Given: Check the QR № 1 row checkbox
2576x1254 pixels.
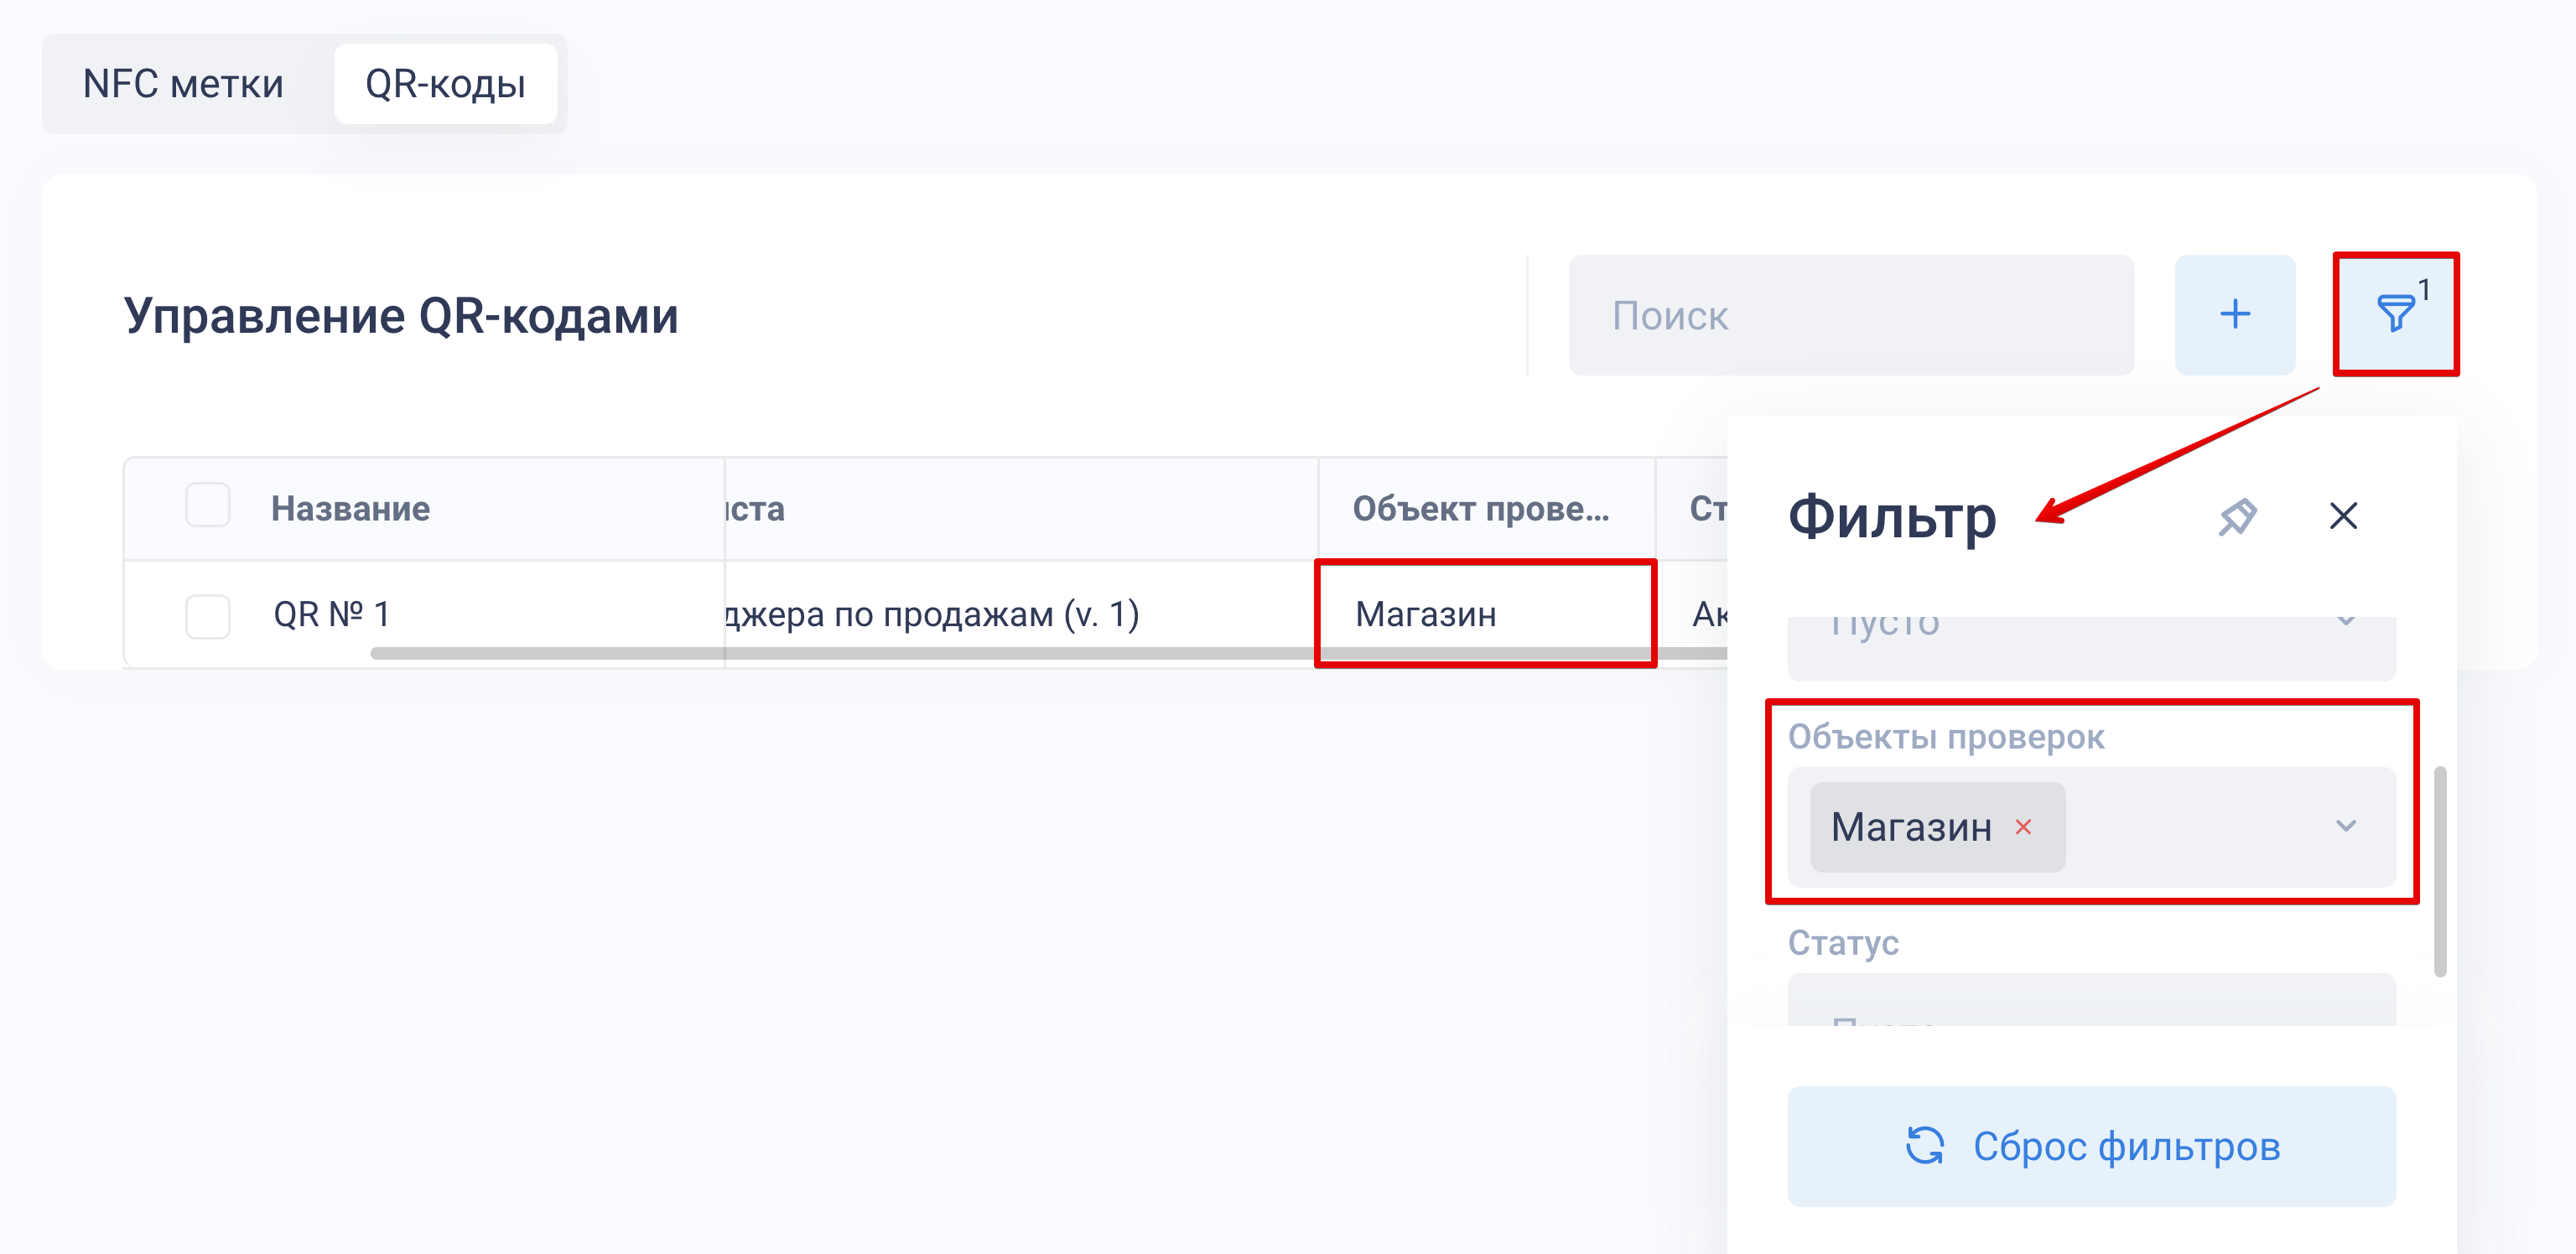Looking at the screenshot, I should (x=208, y=616).
